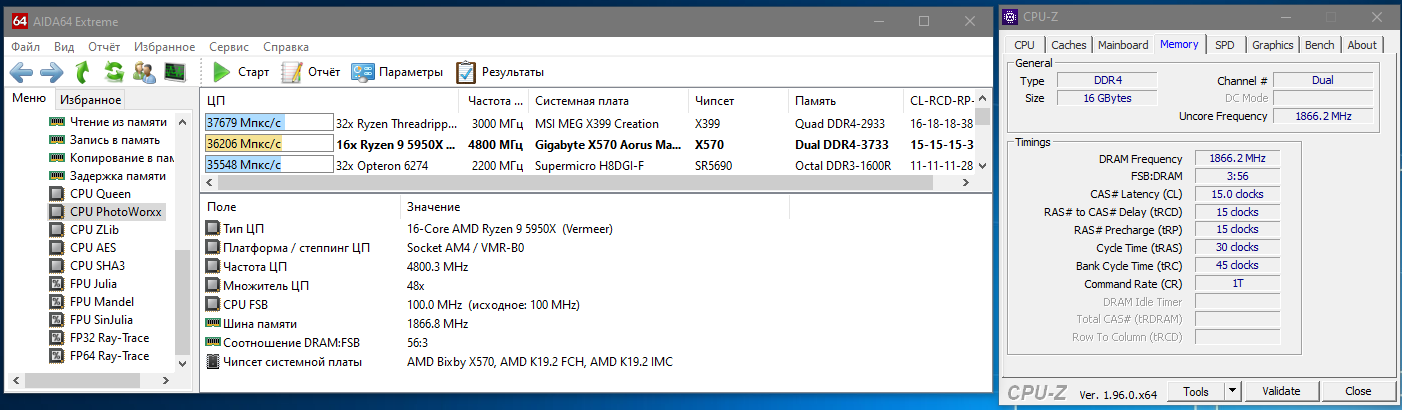This screenshot has width=1402, height=410.
Task: Switch to the SPD tab in CPU-Z
Action: point(1224,45)
